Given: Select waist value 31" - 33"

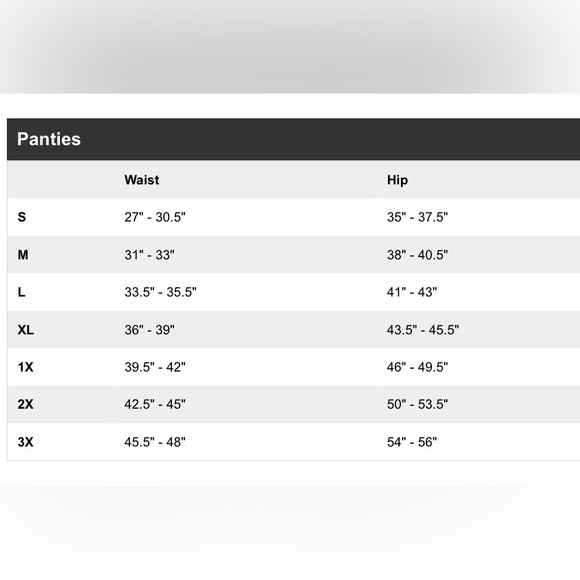Looking at the screenshot, I should (149, 255).
